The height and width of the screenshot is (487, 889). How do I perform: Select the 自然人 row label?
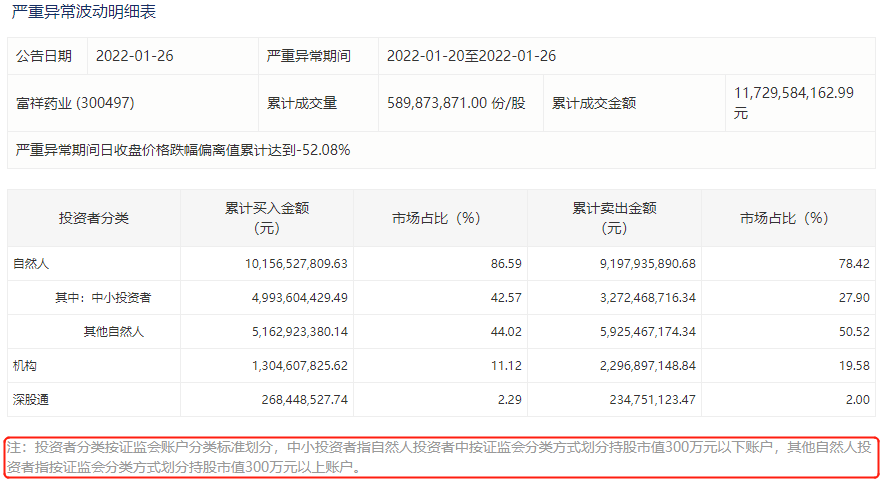31,264
